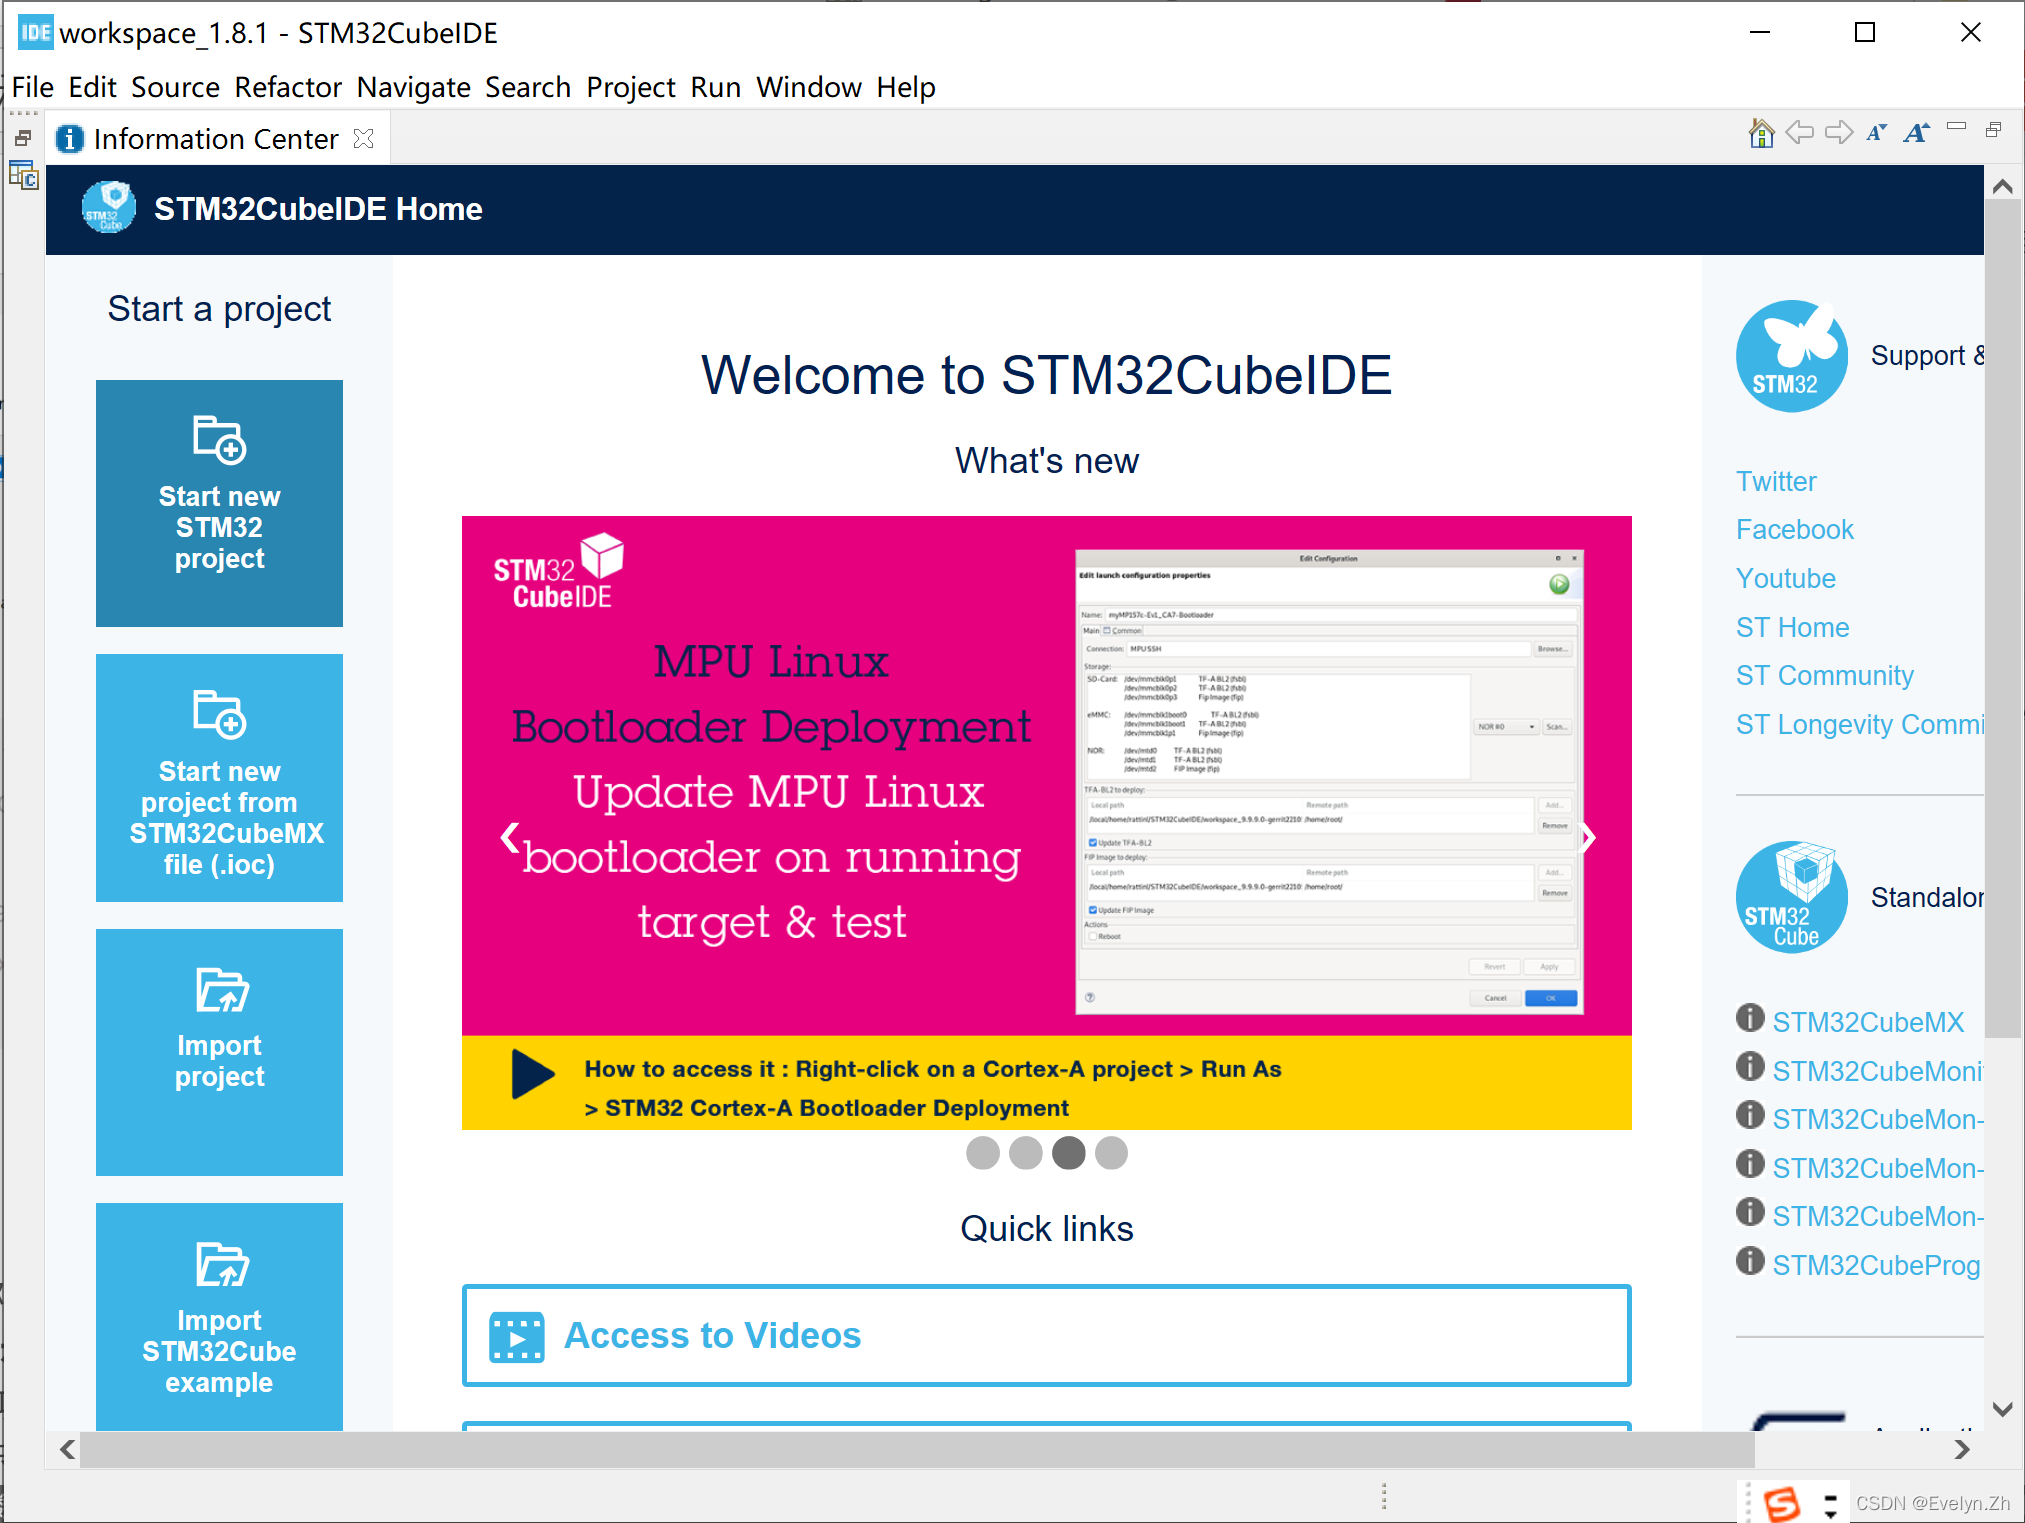Close the Information Center tab
Image resolution: width=2025 pixels, height=1523 pixels.
point(364,139)
